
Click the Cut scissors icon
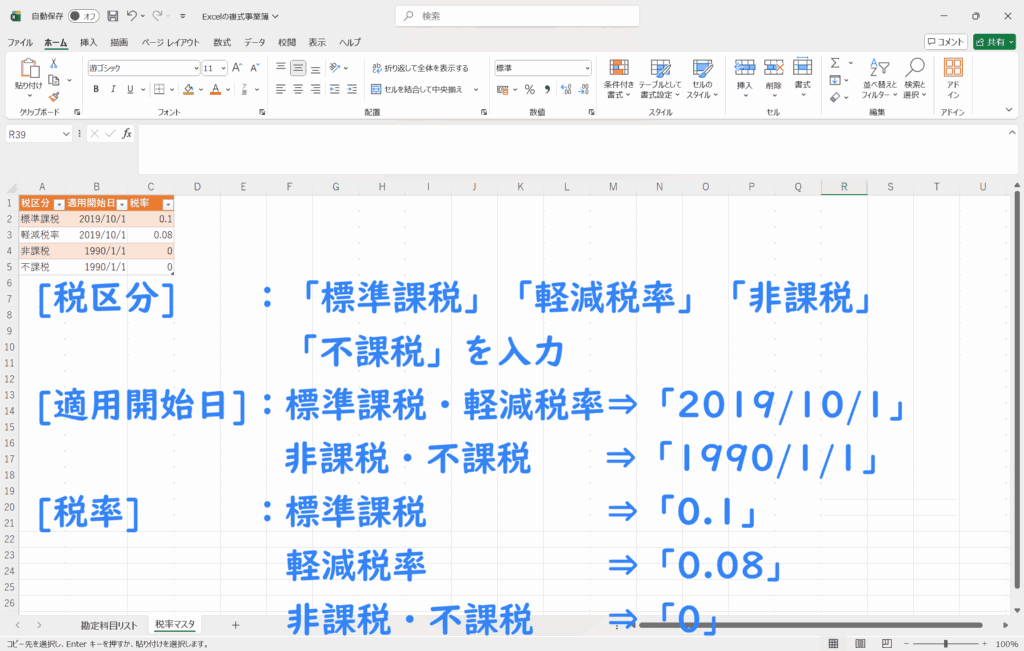(x=54, y=64)
